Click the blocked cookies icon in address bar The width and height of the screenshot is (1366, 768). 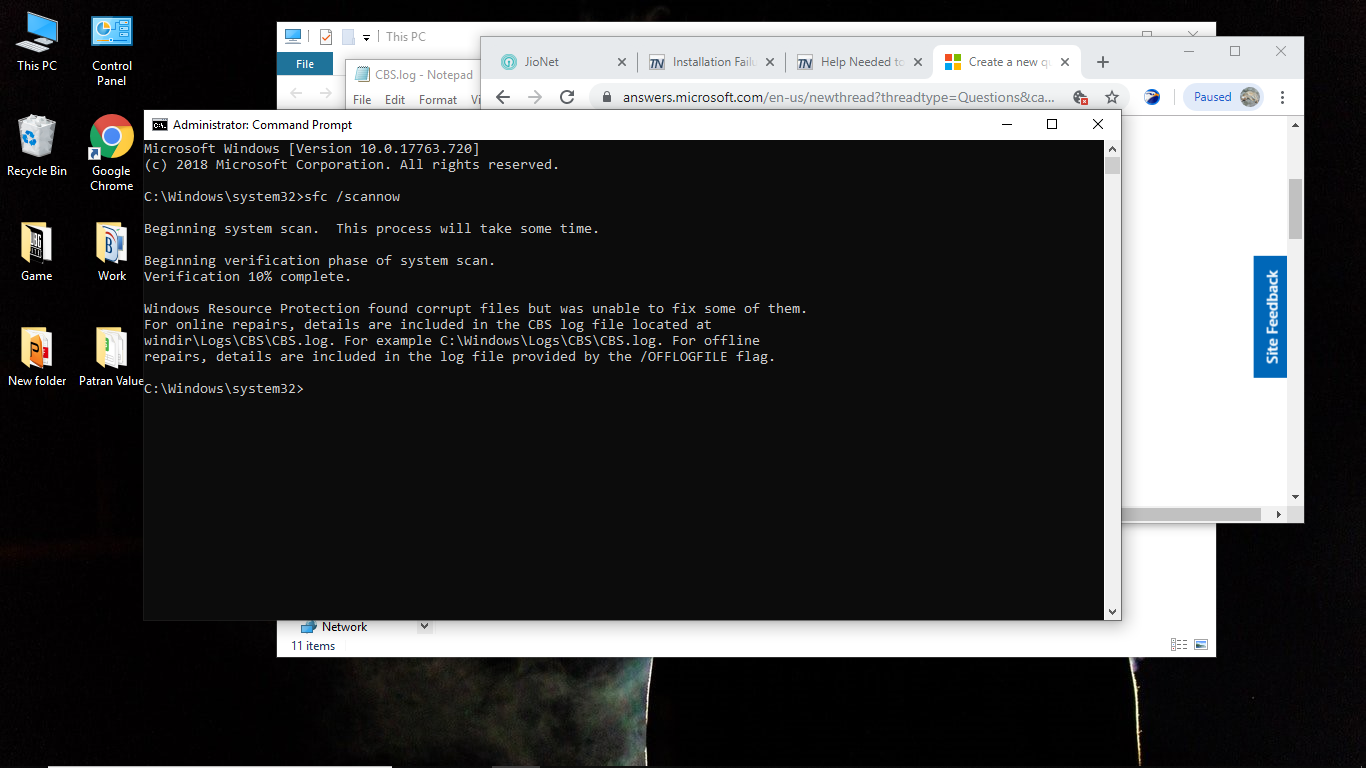[x=1080, y=97]
